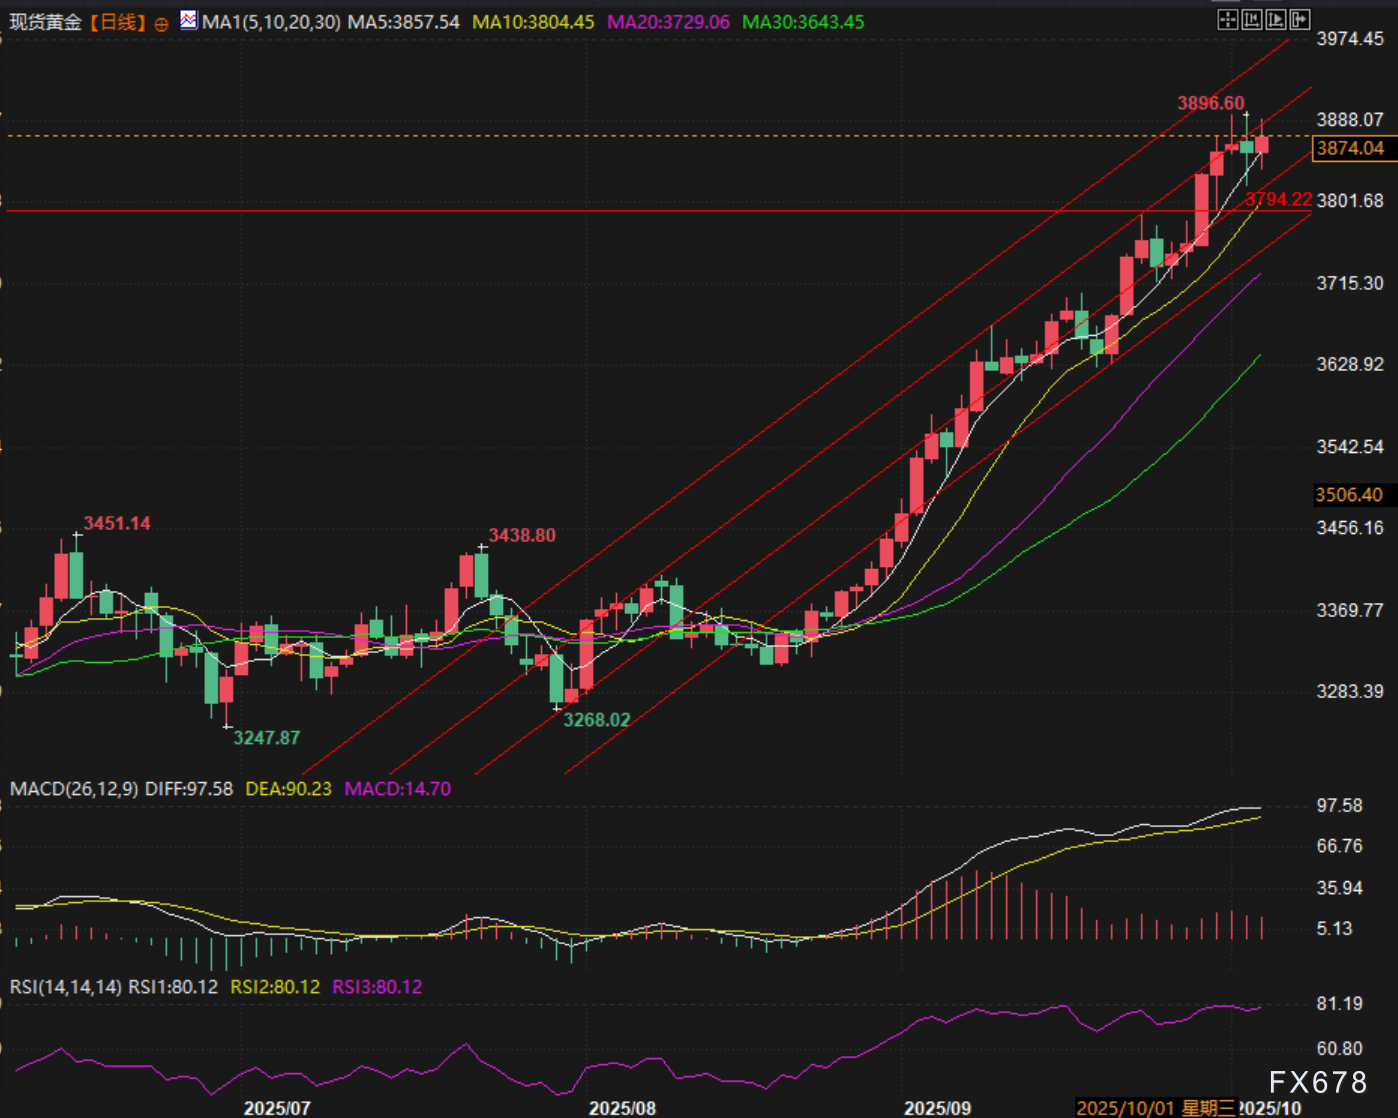1398x1118 pixels.
Task: Click the 3247.87 low price marker
Action: (x=266, y=738)
